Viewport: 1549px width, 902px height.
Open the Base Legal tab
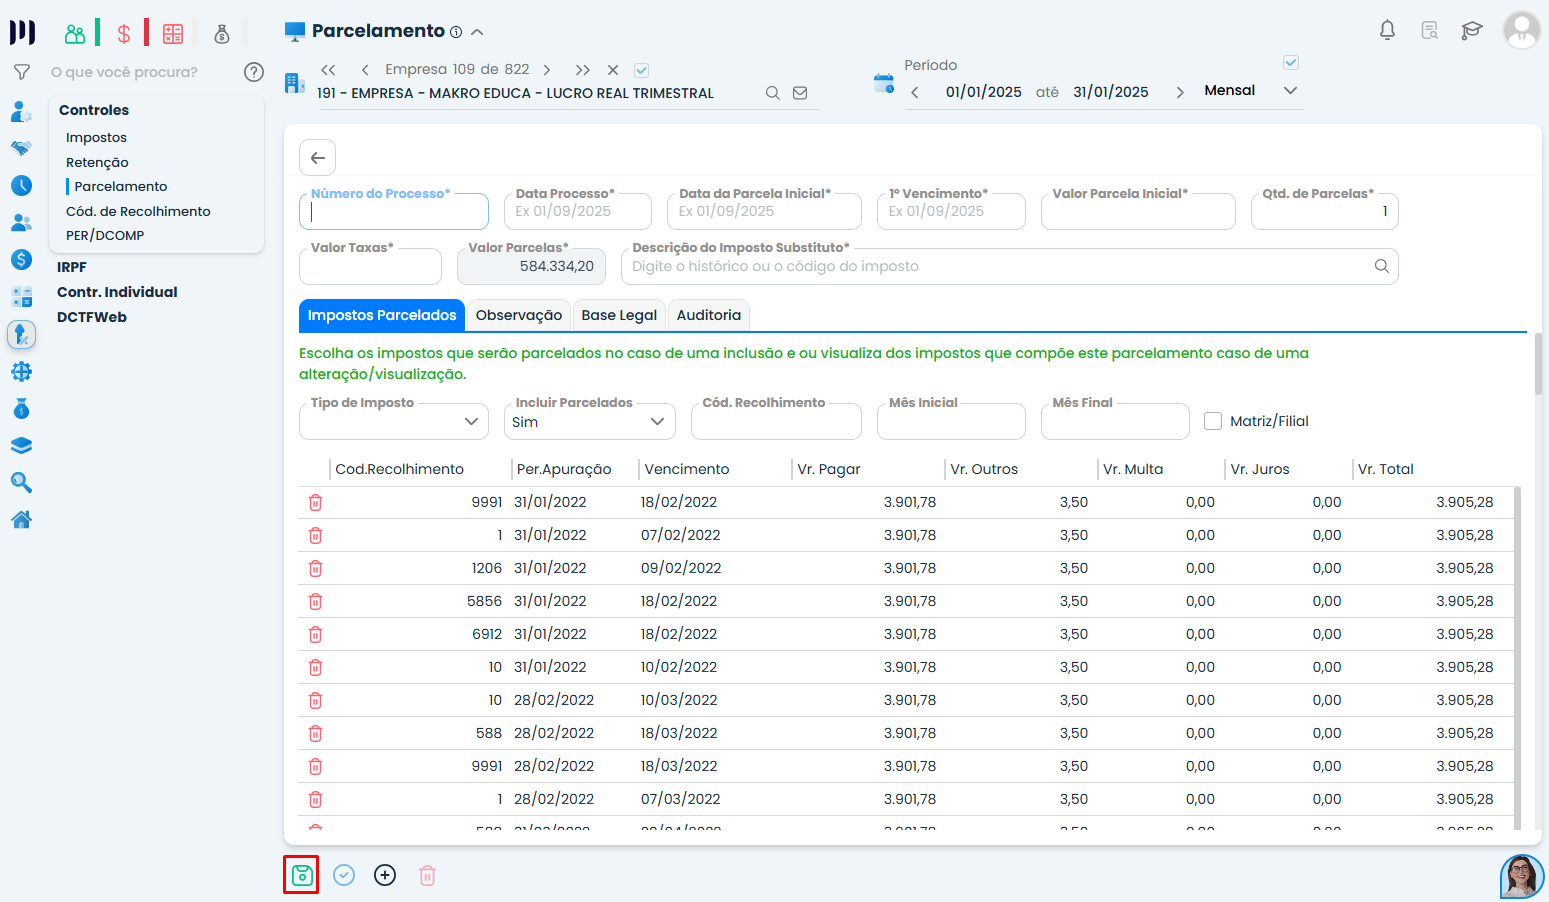618,315
